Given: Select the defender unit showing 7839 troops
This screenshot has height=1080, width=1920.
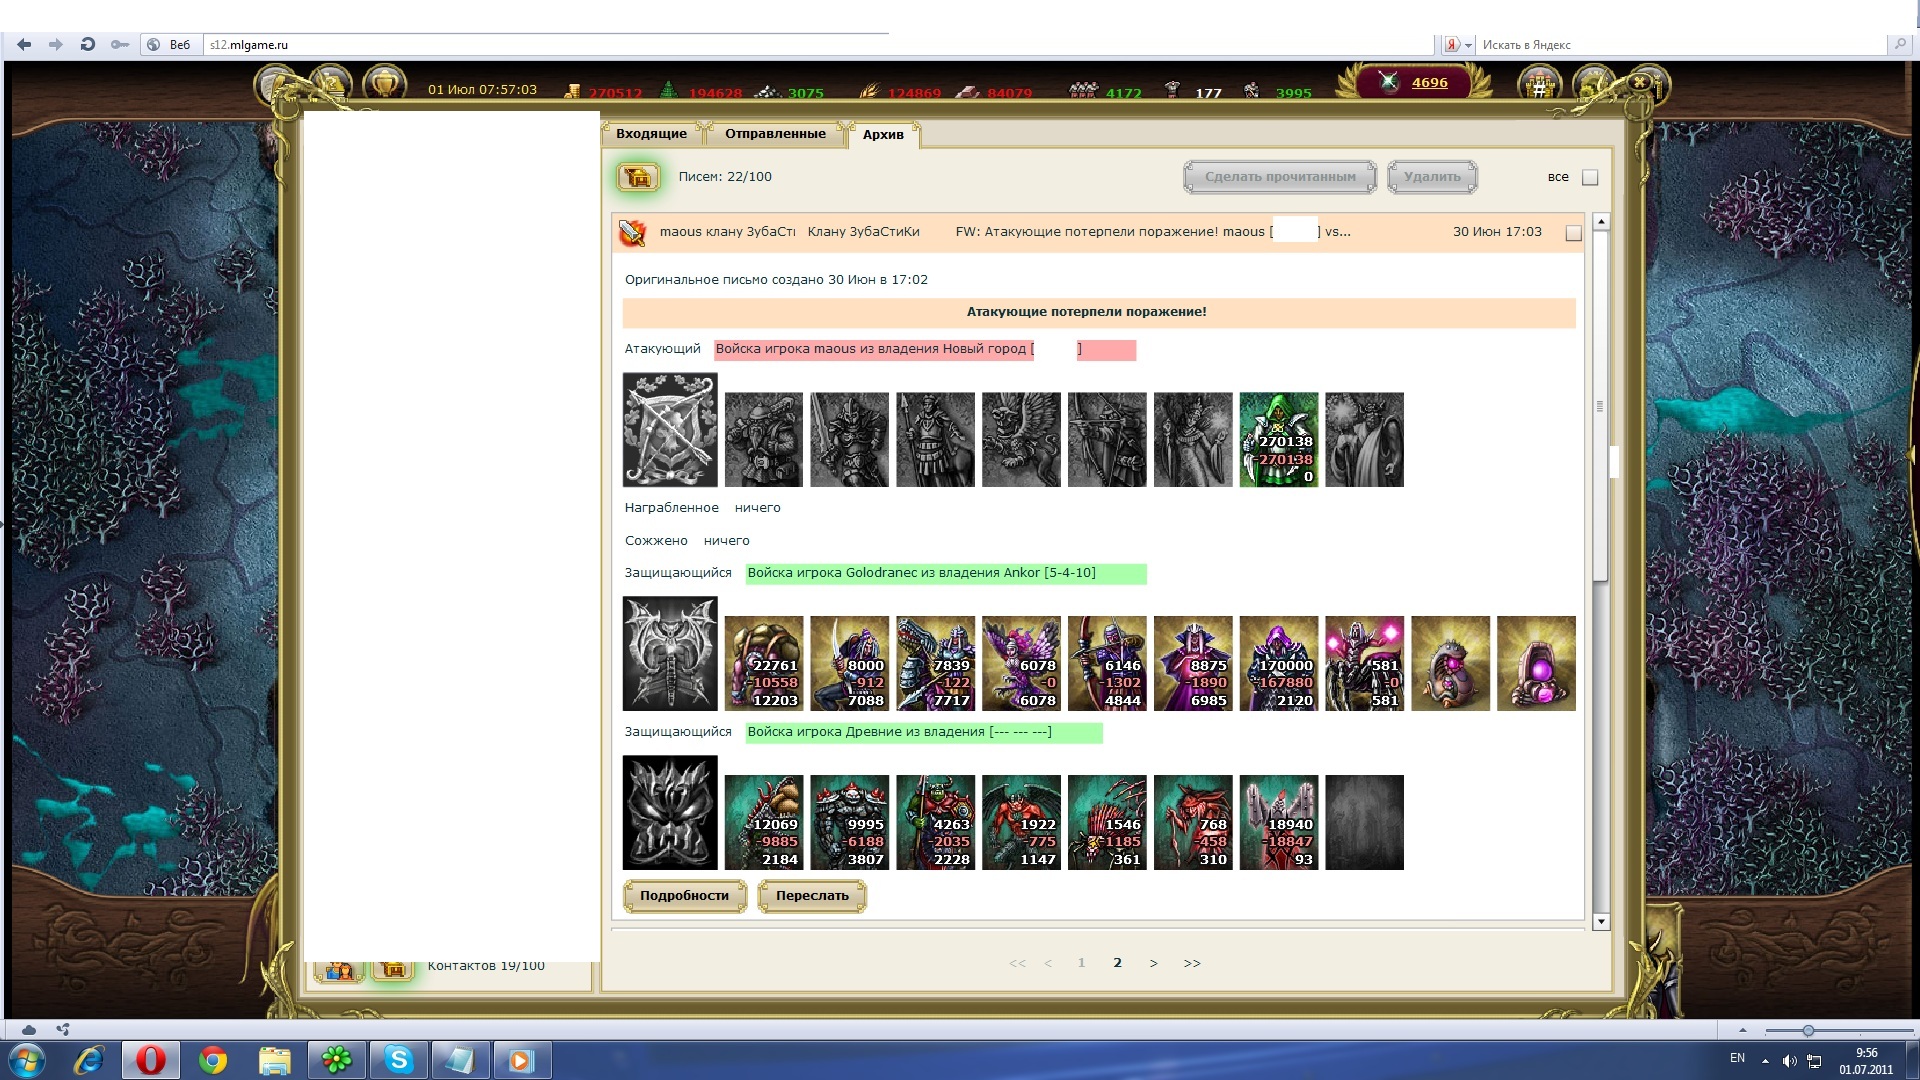Looking at the screenshot, I should [x=936, y=664].
